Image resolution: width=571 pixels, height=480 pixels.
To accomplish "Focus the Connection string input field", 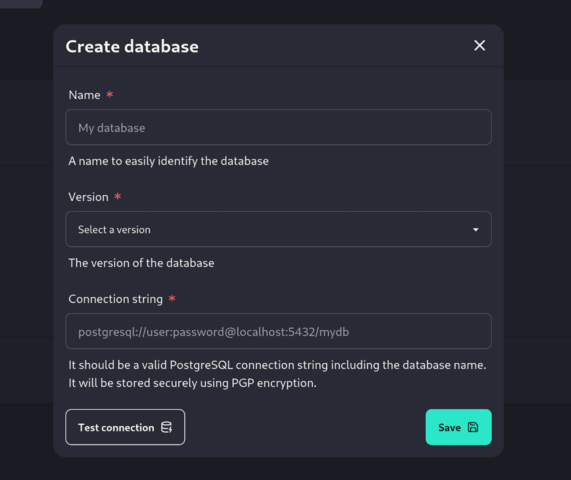I will coord(278,331).
